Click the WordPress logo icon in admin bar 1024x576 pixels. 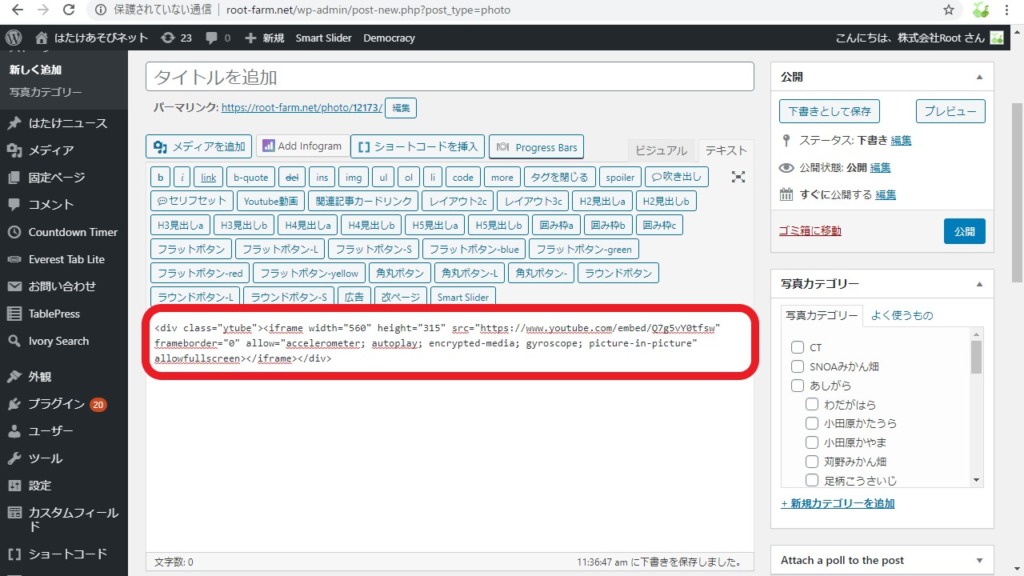tap(14, 38)
